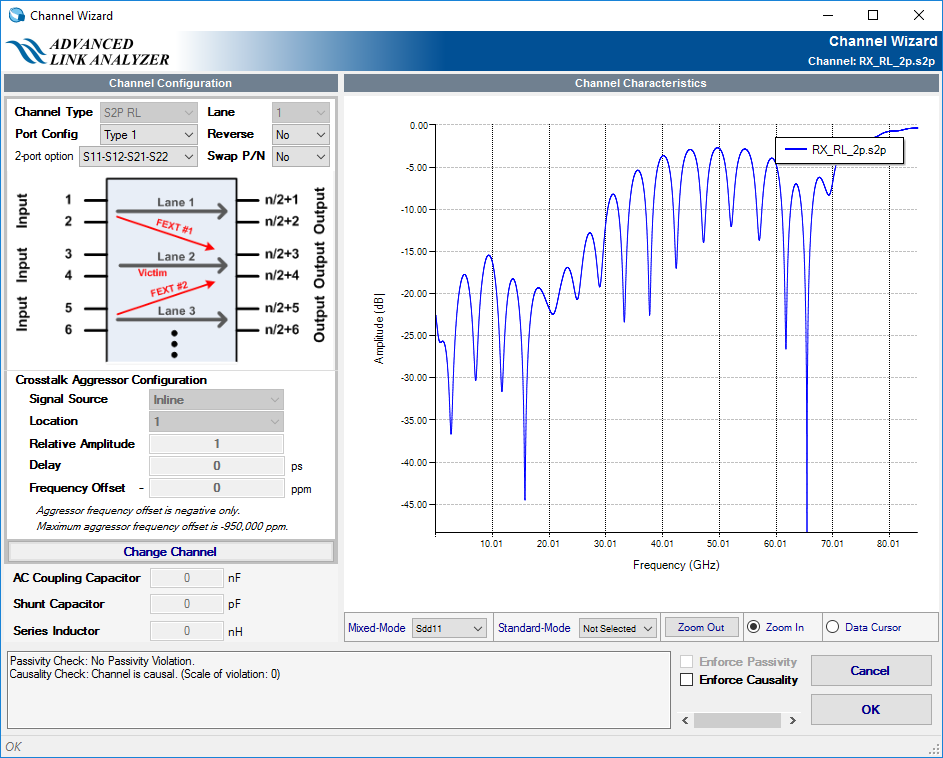Maximize the Channel Wizard window
Viewport: 943px width, 758px height.
pos(873,15)
